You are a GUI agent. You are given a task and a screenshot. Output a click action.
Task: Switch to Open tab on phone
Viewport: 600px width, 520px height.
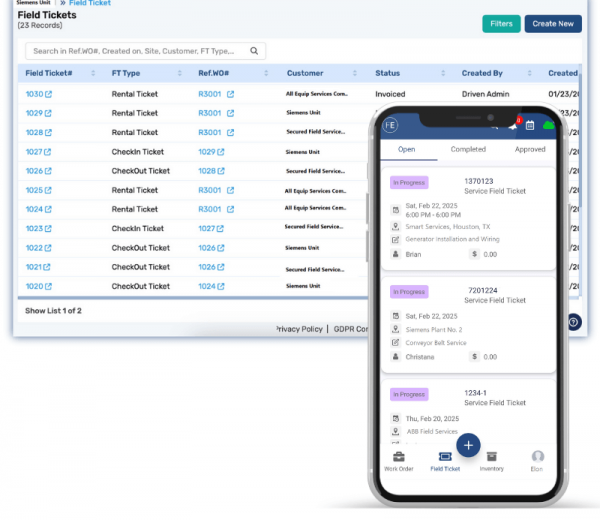[x=406, y=150]
